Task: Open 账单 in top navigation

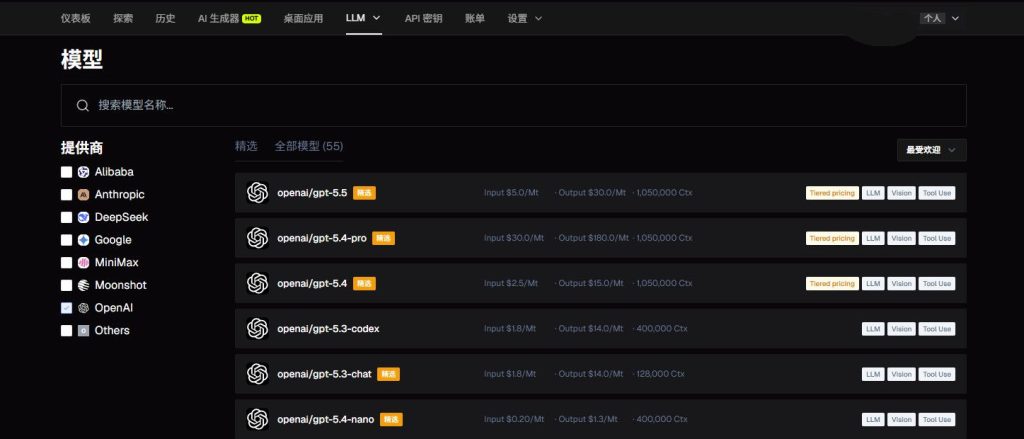Action: 475,18
